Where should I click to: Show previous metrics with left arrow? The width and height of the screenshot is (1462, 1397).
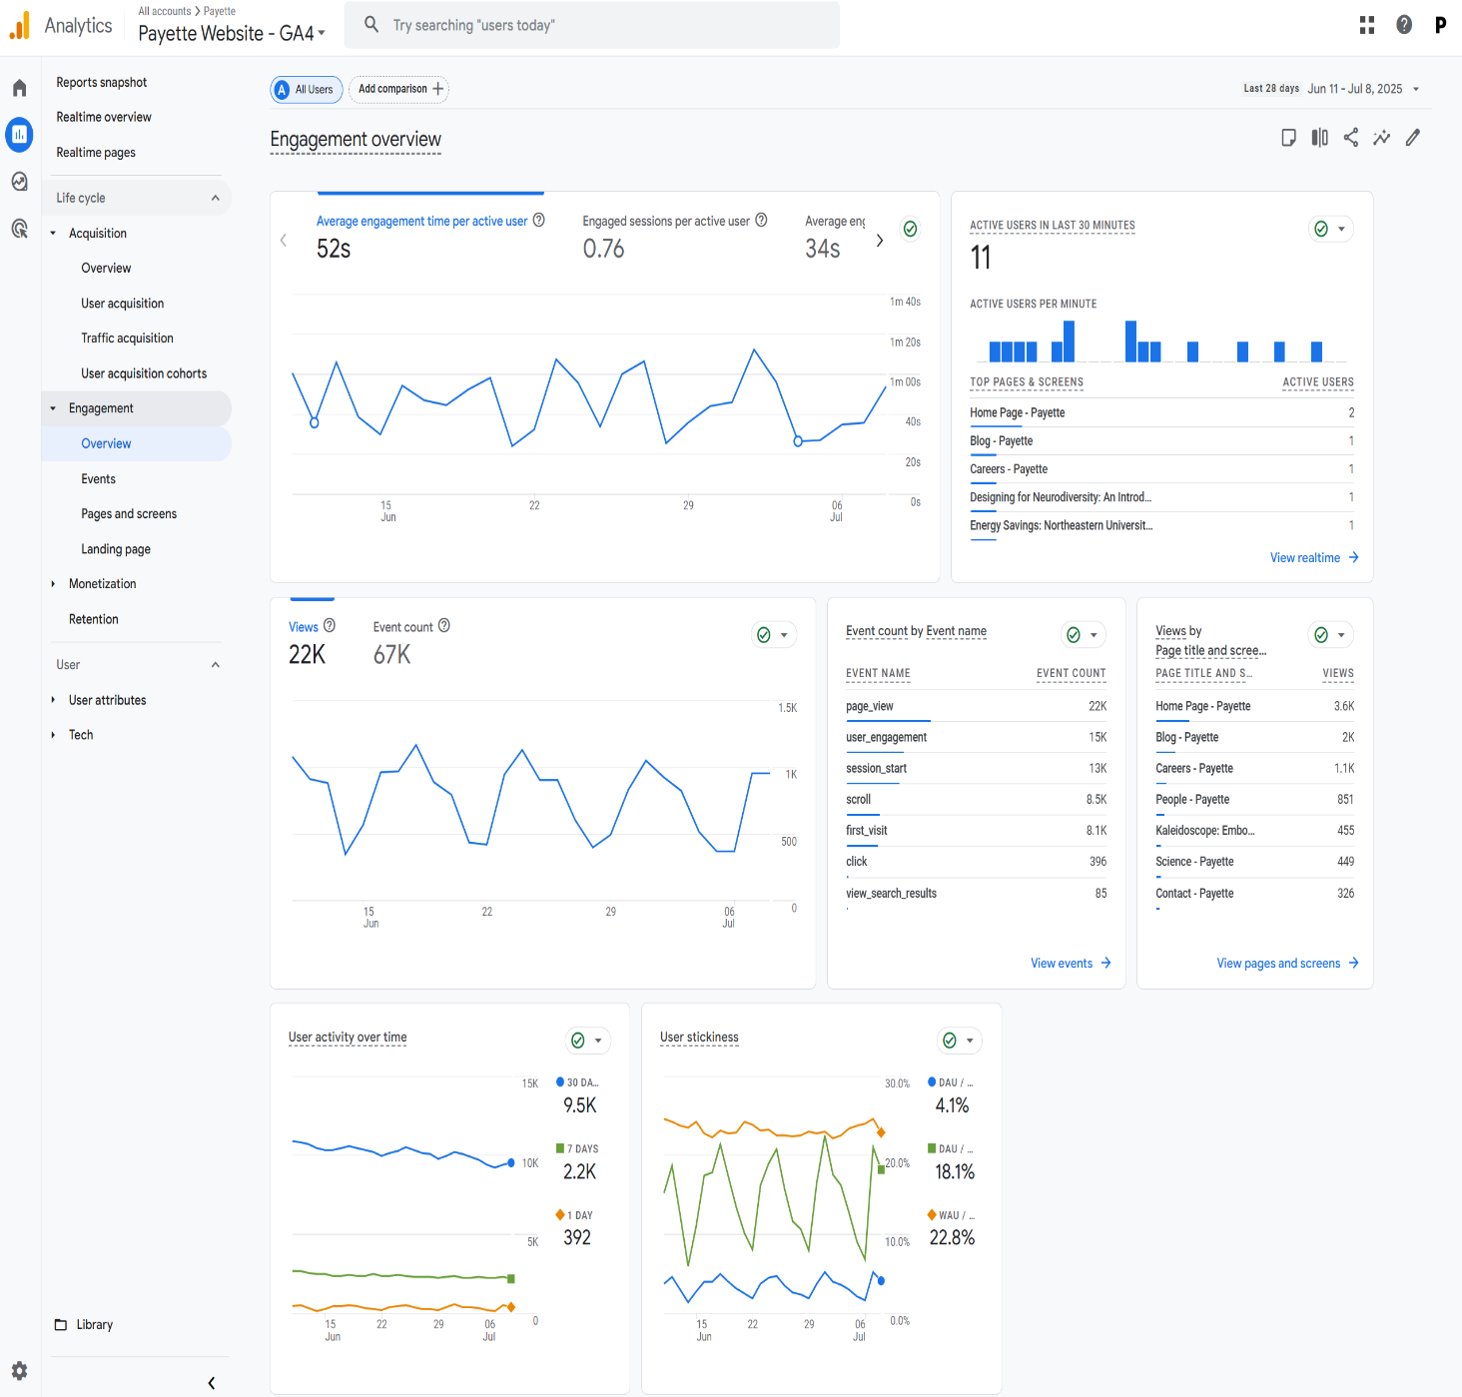284,240
